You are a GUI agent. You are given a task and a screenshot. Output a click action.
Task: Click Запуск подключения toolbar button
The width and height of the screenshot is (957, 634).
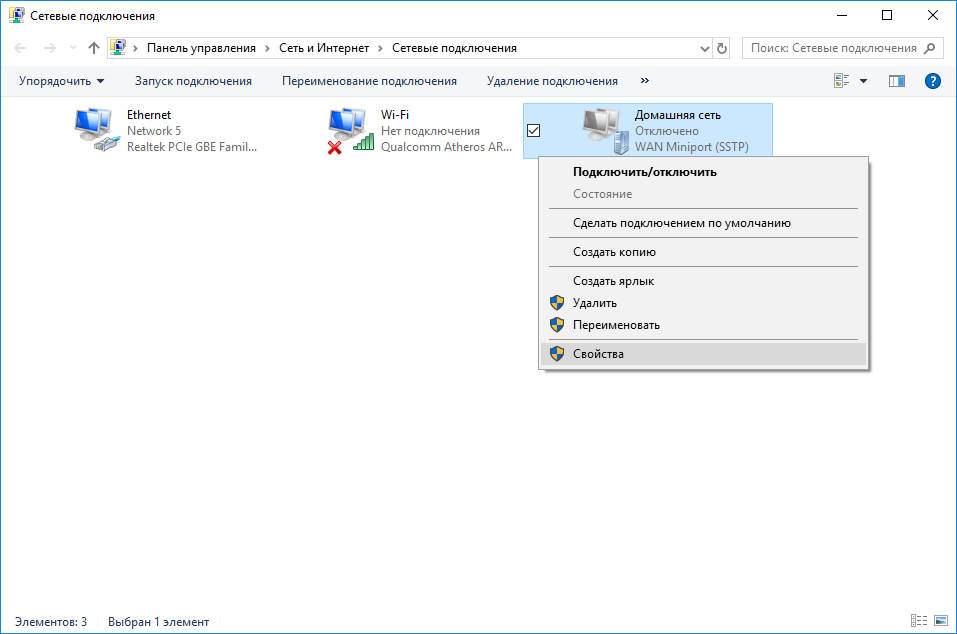193,81
